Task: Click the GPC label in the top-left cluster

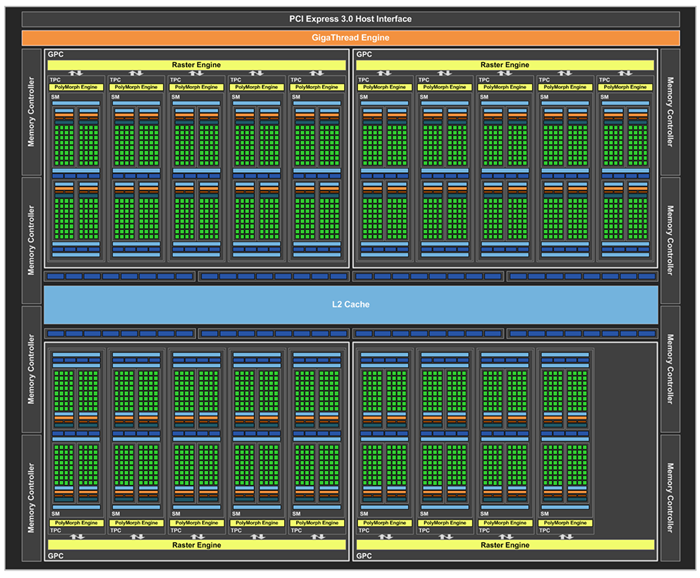Action: [x=55, y=54]
